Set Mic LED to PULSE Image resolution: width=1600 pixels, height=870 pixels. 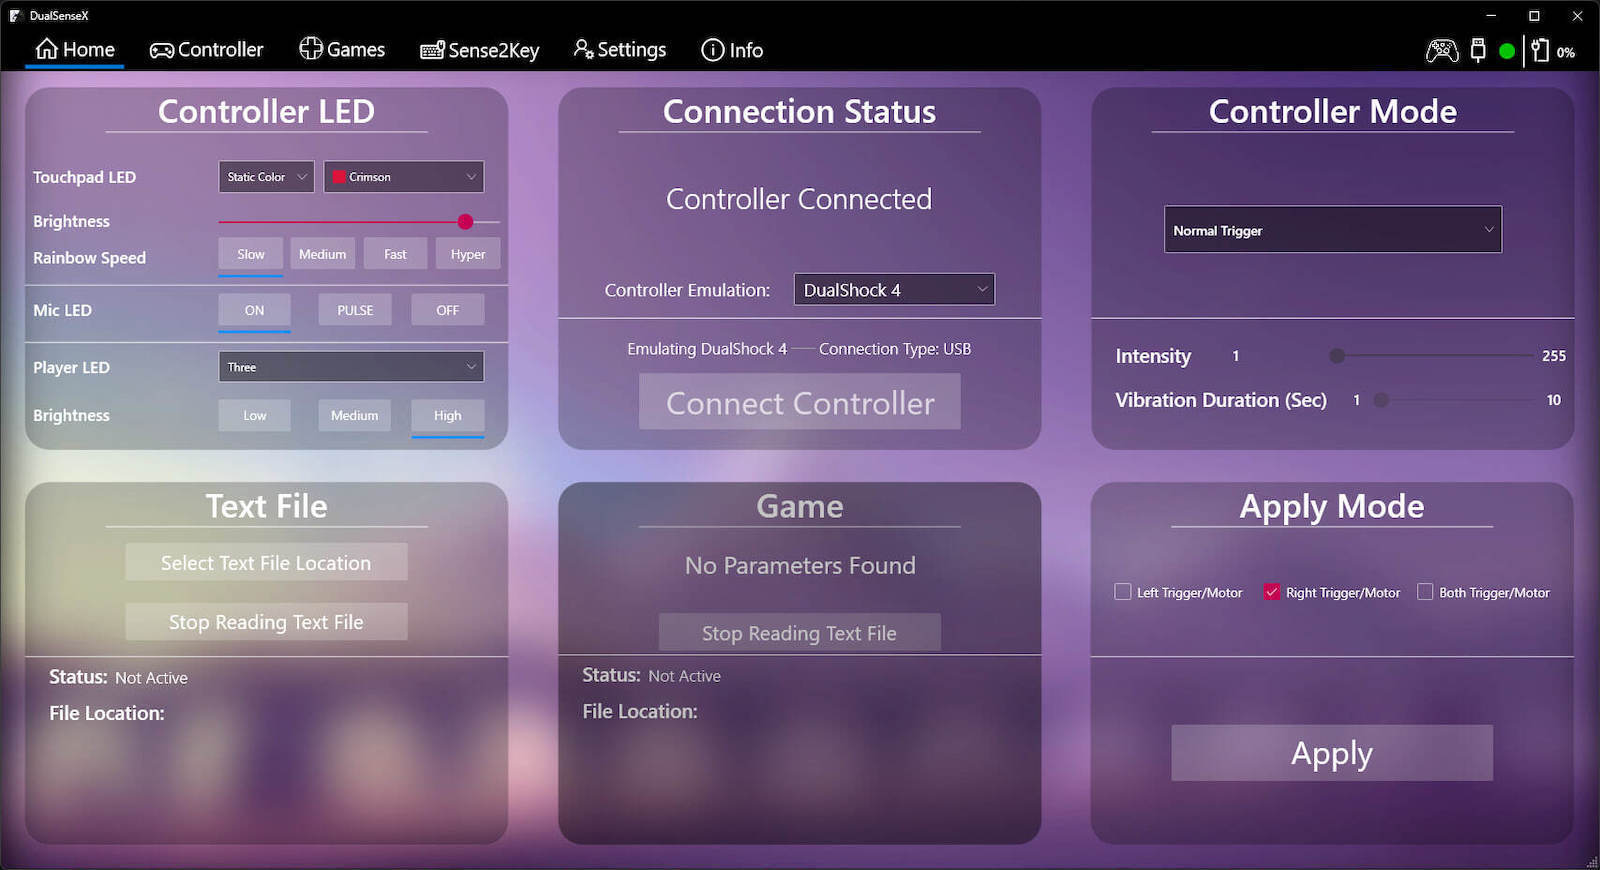355,310
